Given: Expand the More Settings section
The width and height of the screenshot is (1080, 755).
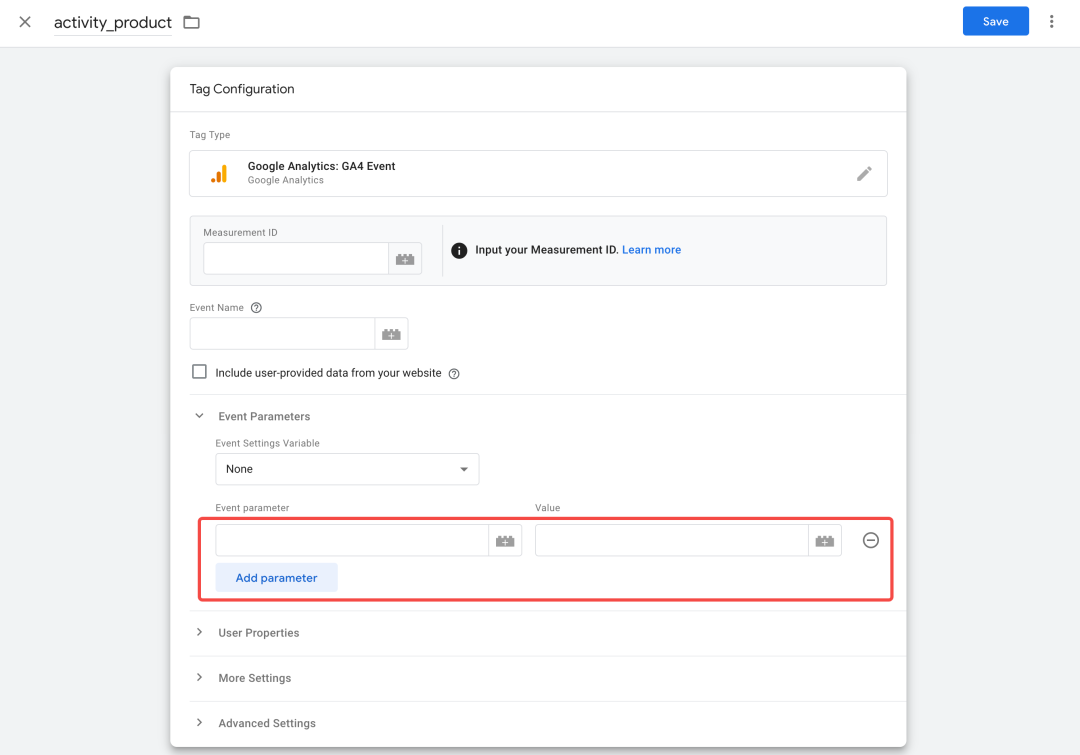Looking at the screenshot, I should tap(199, 678).
